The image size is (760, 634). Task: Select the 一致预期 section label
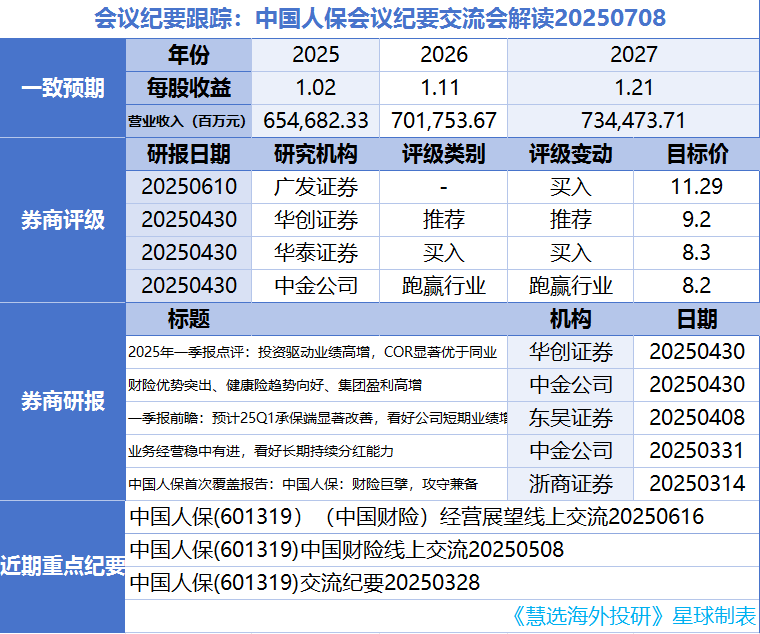[63, 88]
